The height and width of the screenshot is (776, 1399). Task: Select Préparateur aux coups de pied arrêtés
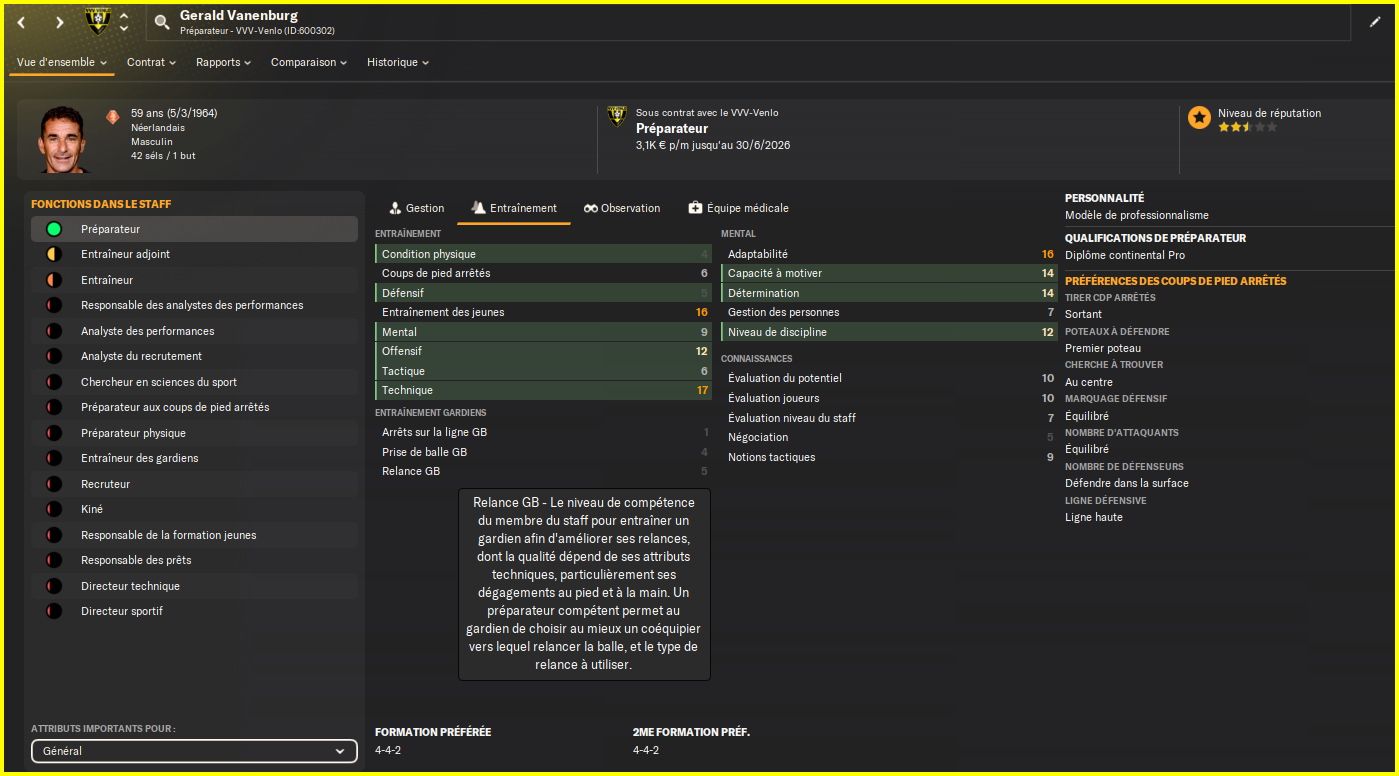[194, 407]
